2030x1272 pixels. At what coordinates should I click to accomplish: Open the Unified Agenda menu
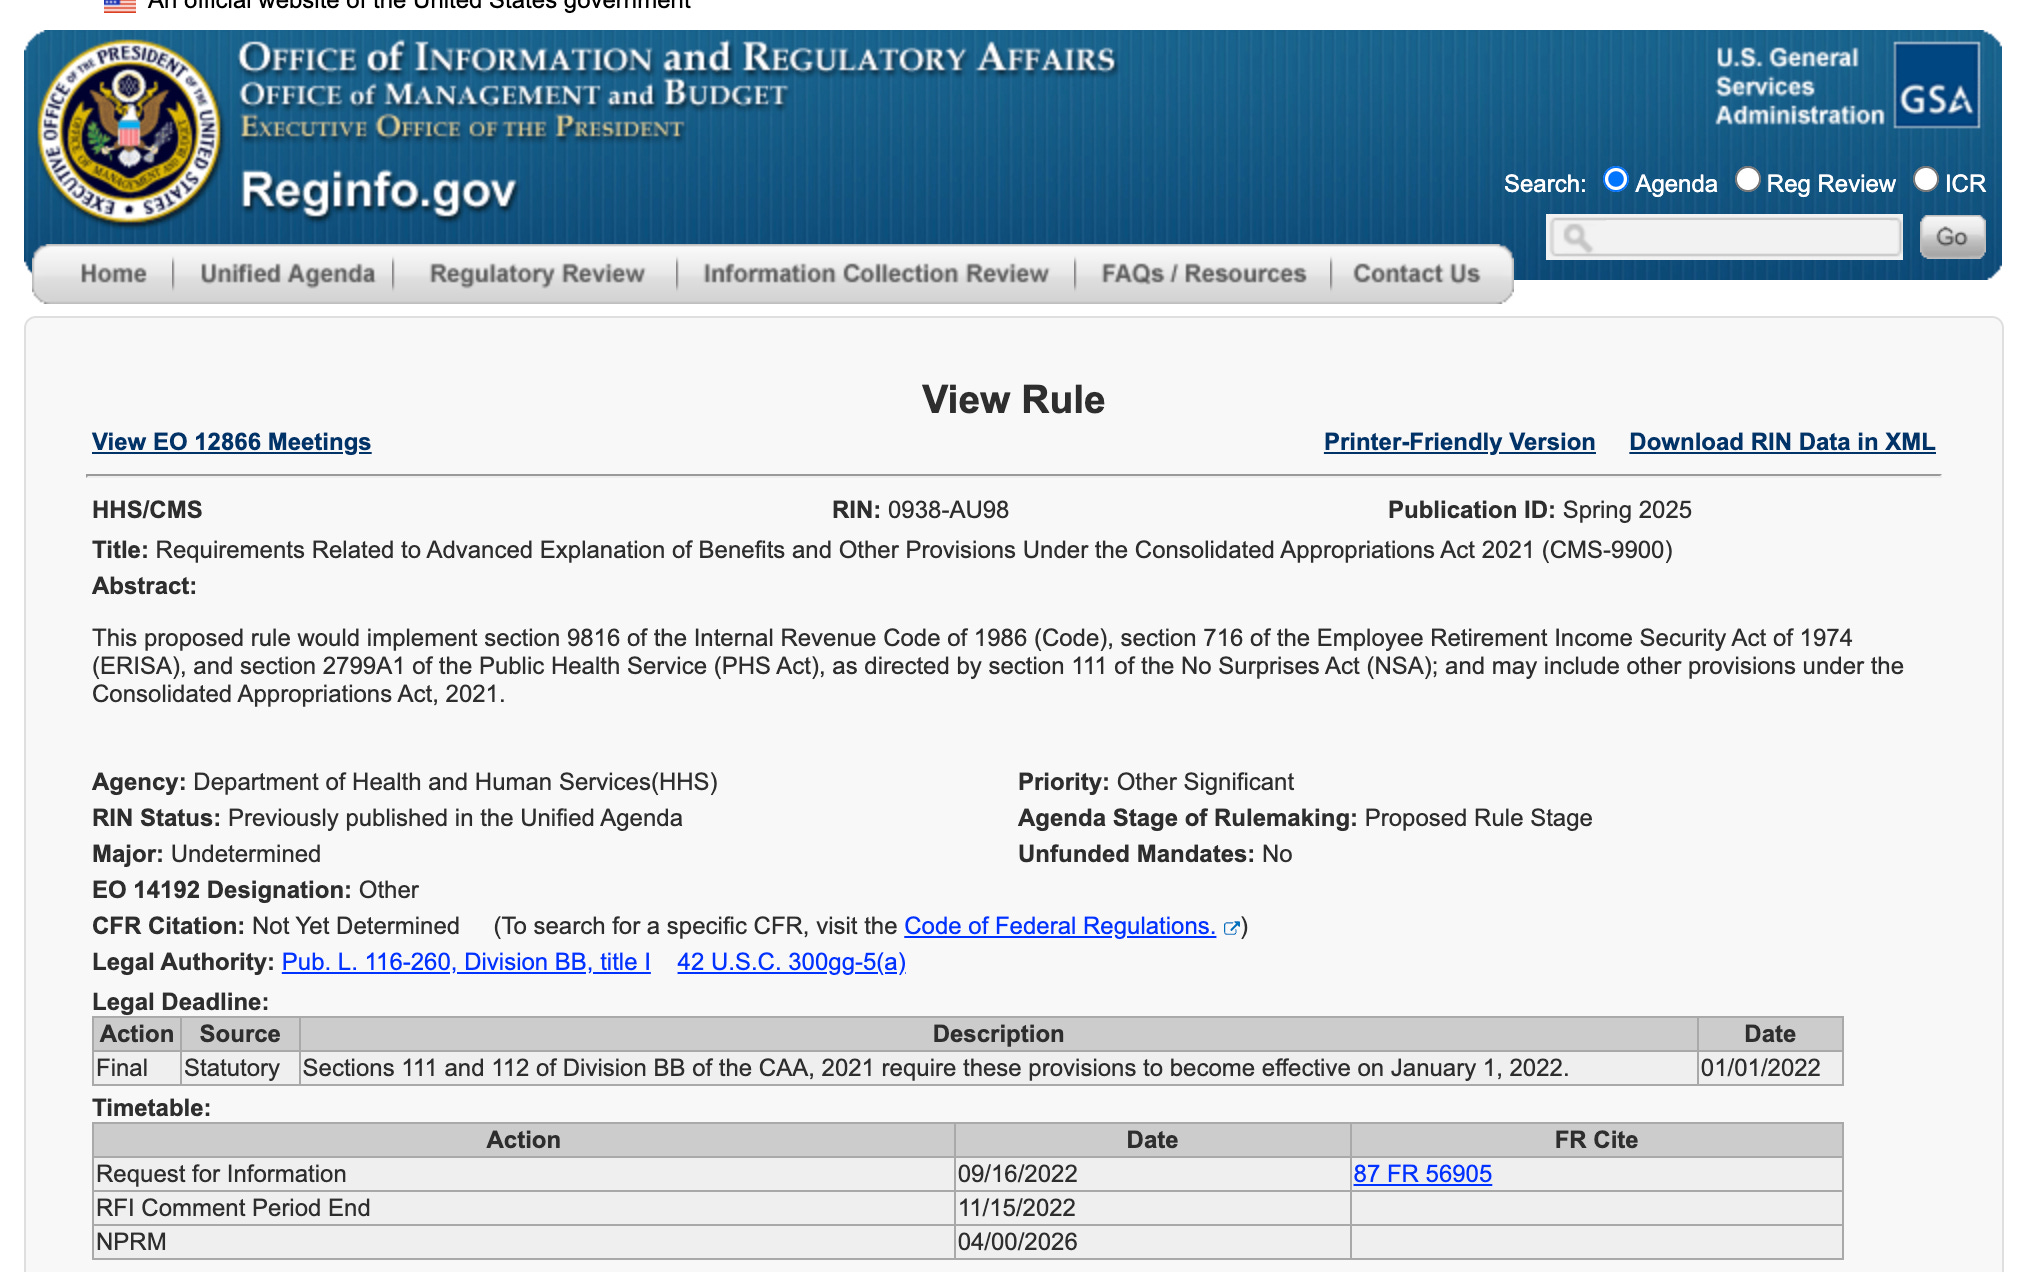click(287, 274)
